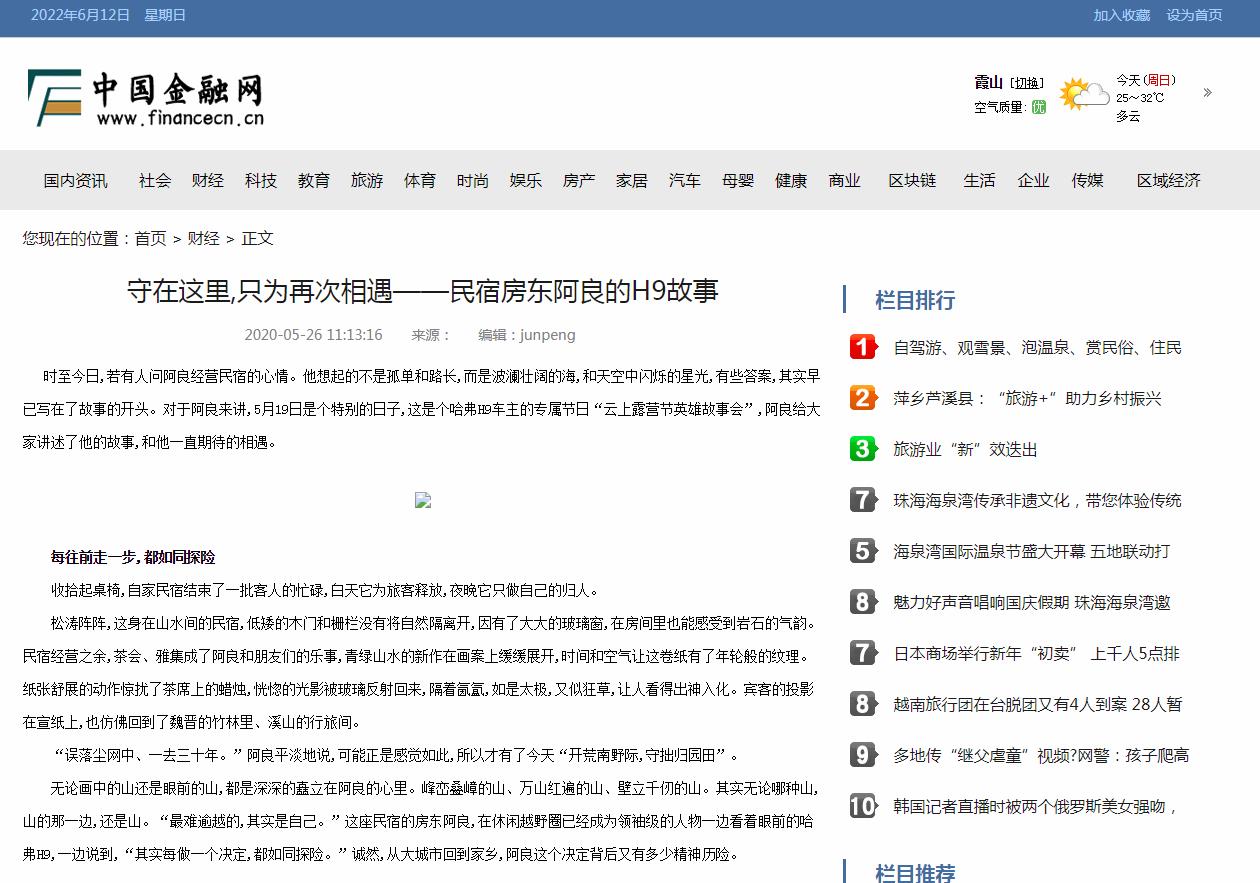Image resolution: width=1260 pixels, height=883 pixels.
Task: Click 编辑:junpeng byline
Action: pos(527,335)
